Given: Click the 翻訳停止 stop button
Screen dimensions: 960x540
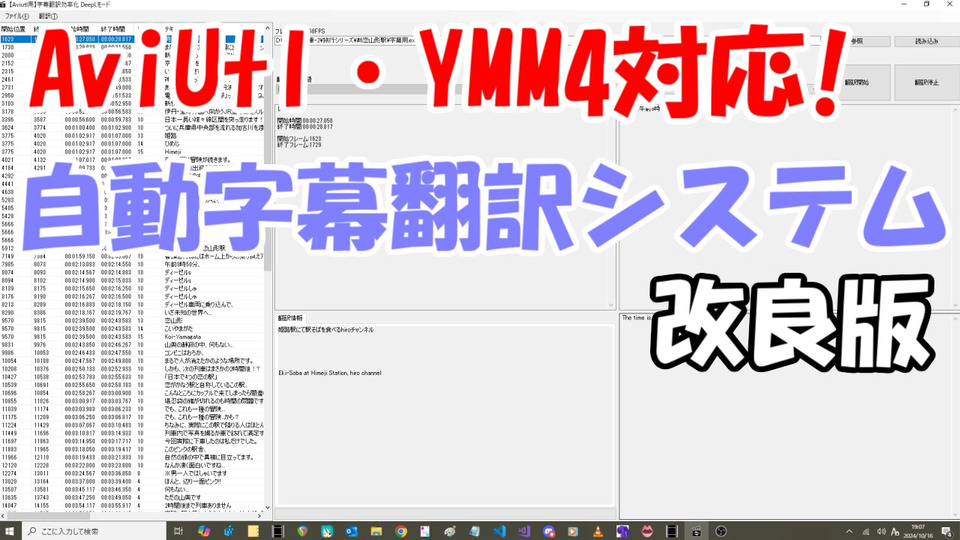Looking at the screenshot, I should 926,82.
